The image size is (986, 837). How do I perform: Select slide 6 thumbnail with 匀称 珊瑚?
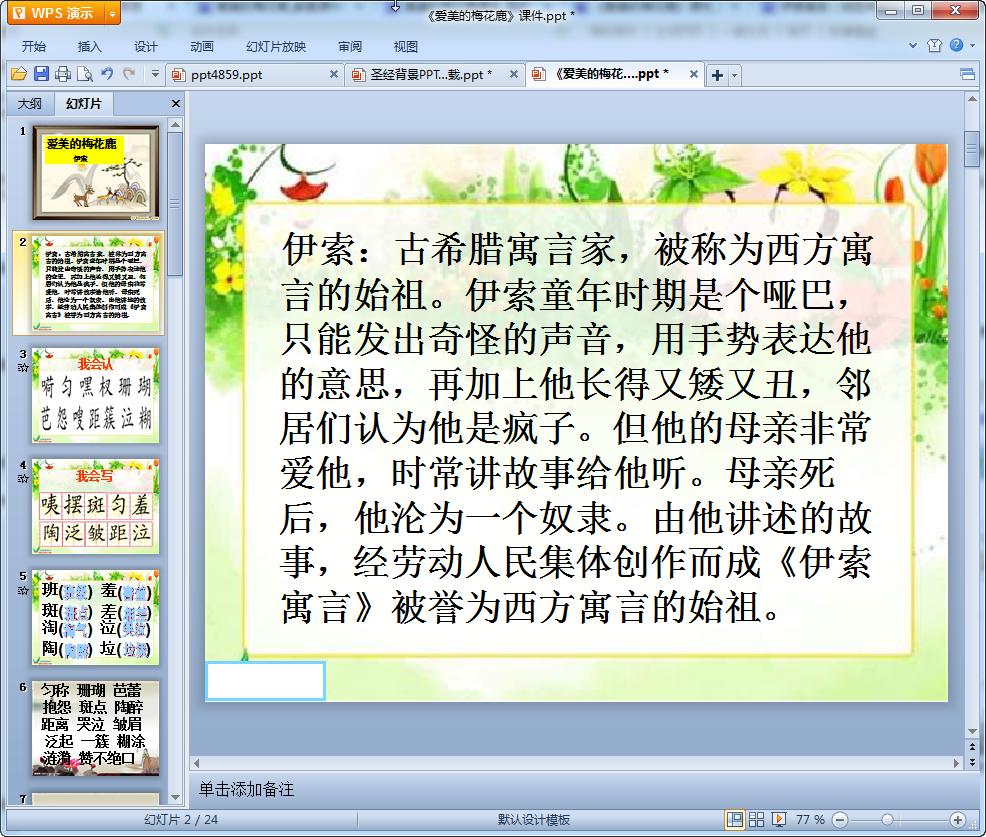tap(96, 728)
